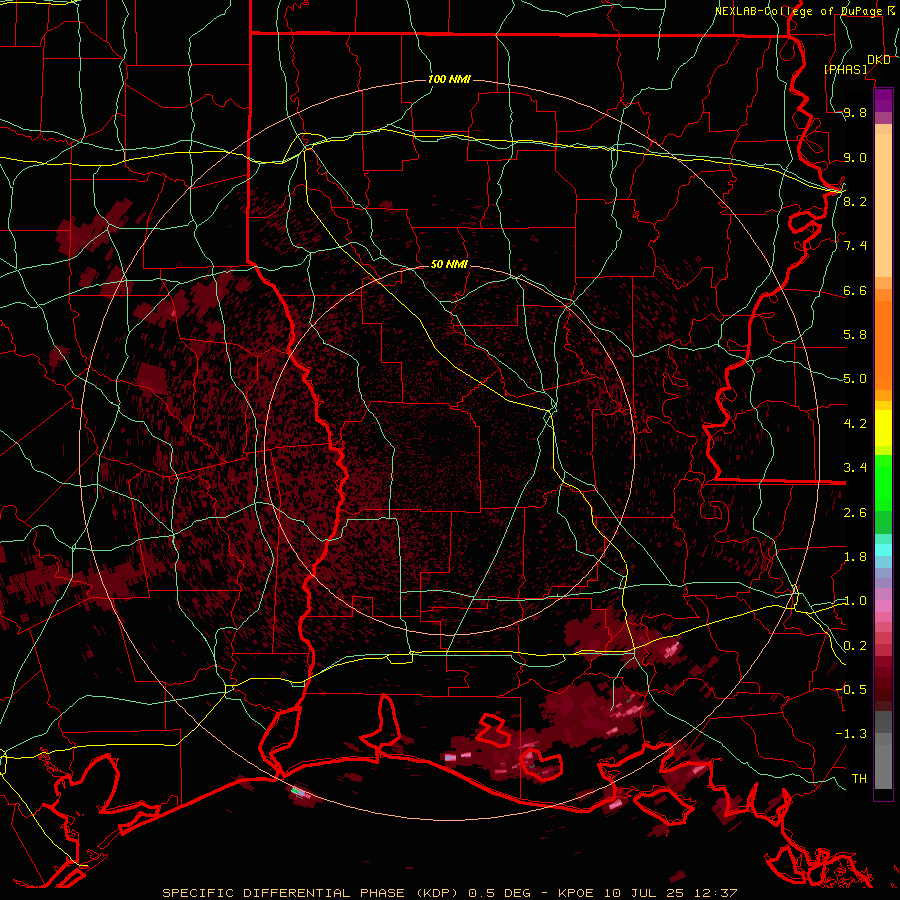Click the 9.8 value on the color scale

pos(855,112)
